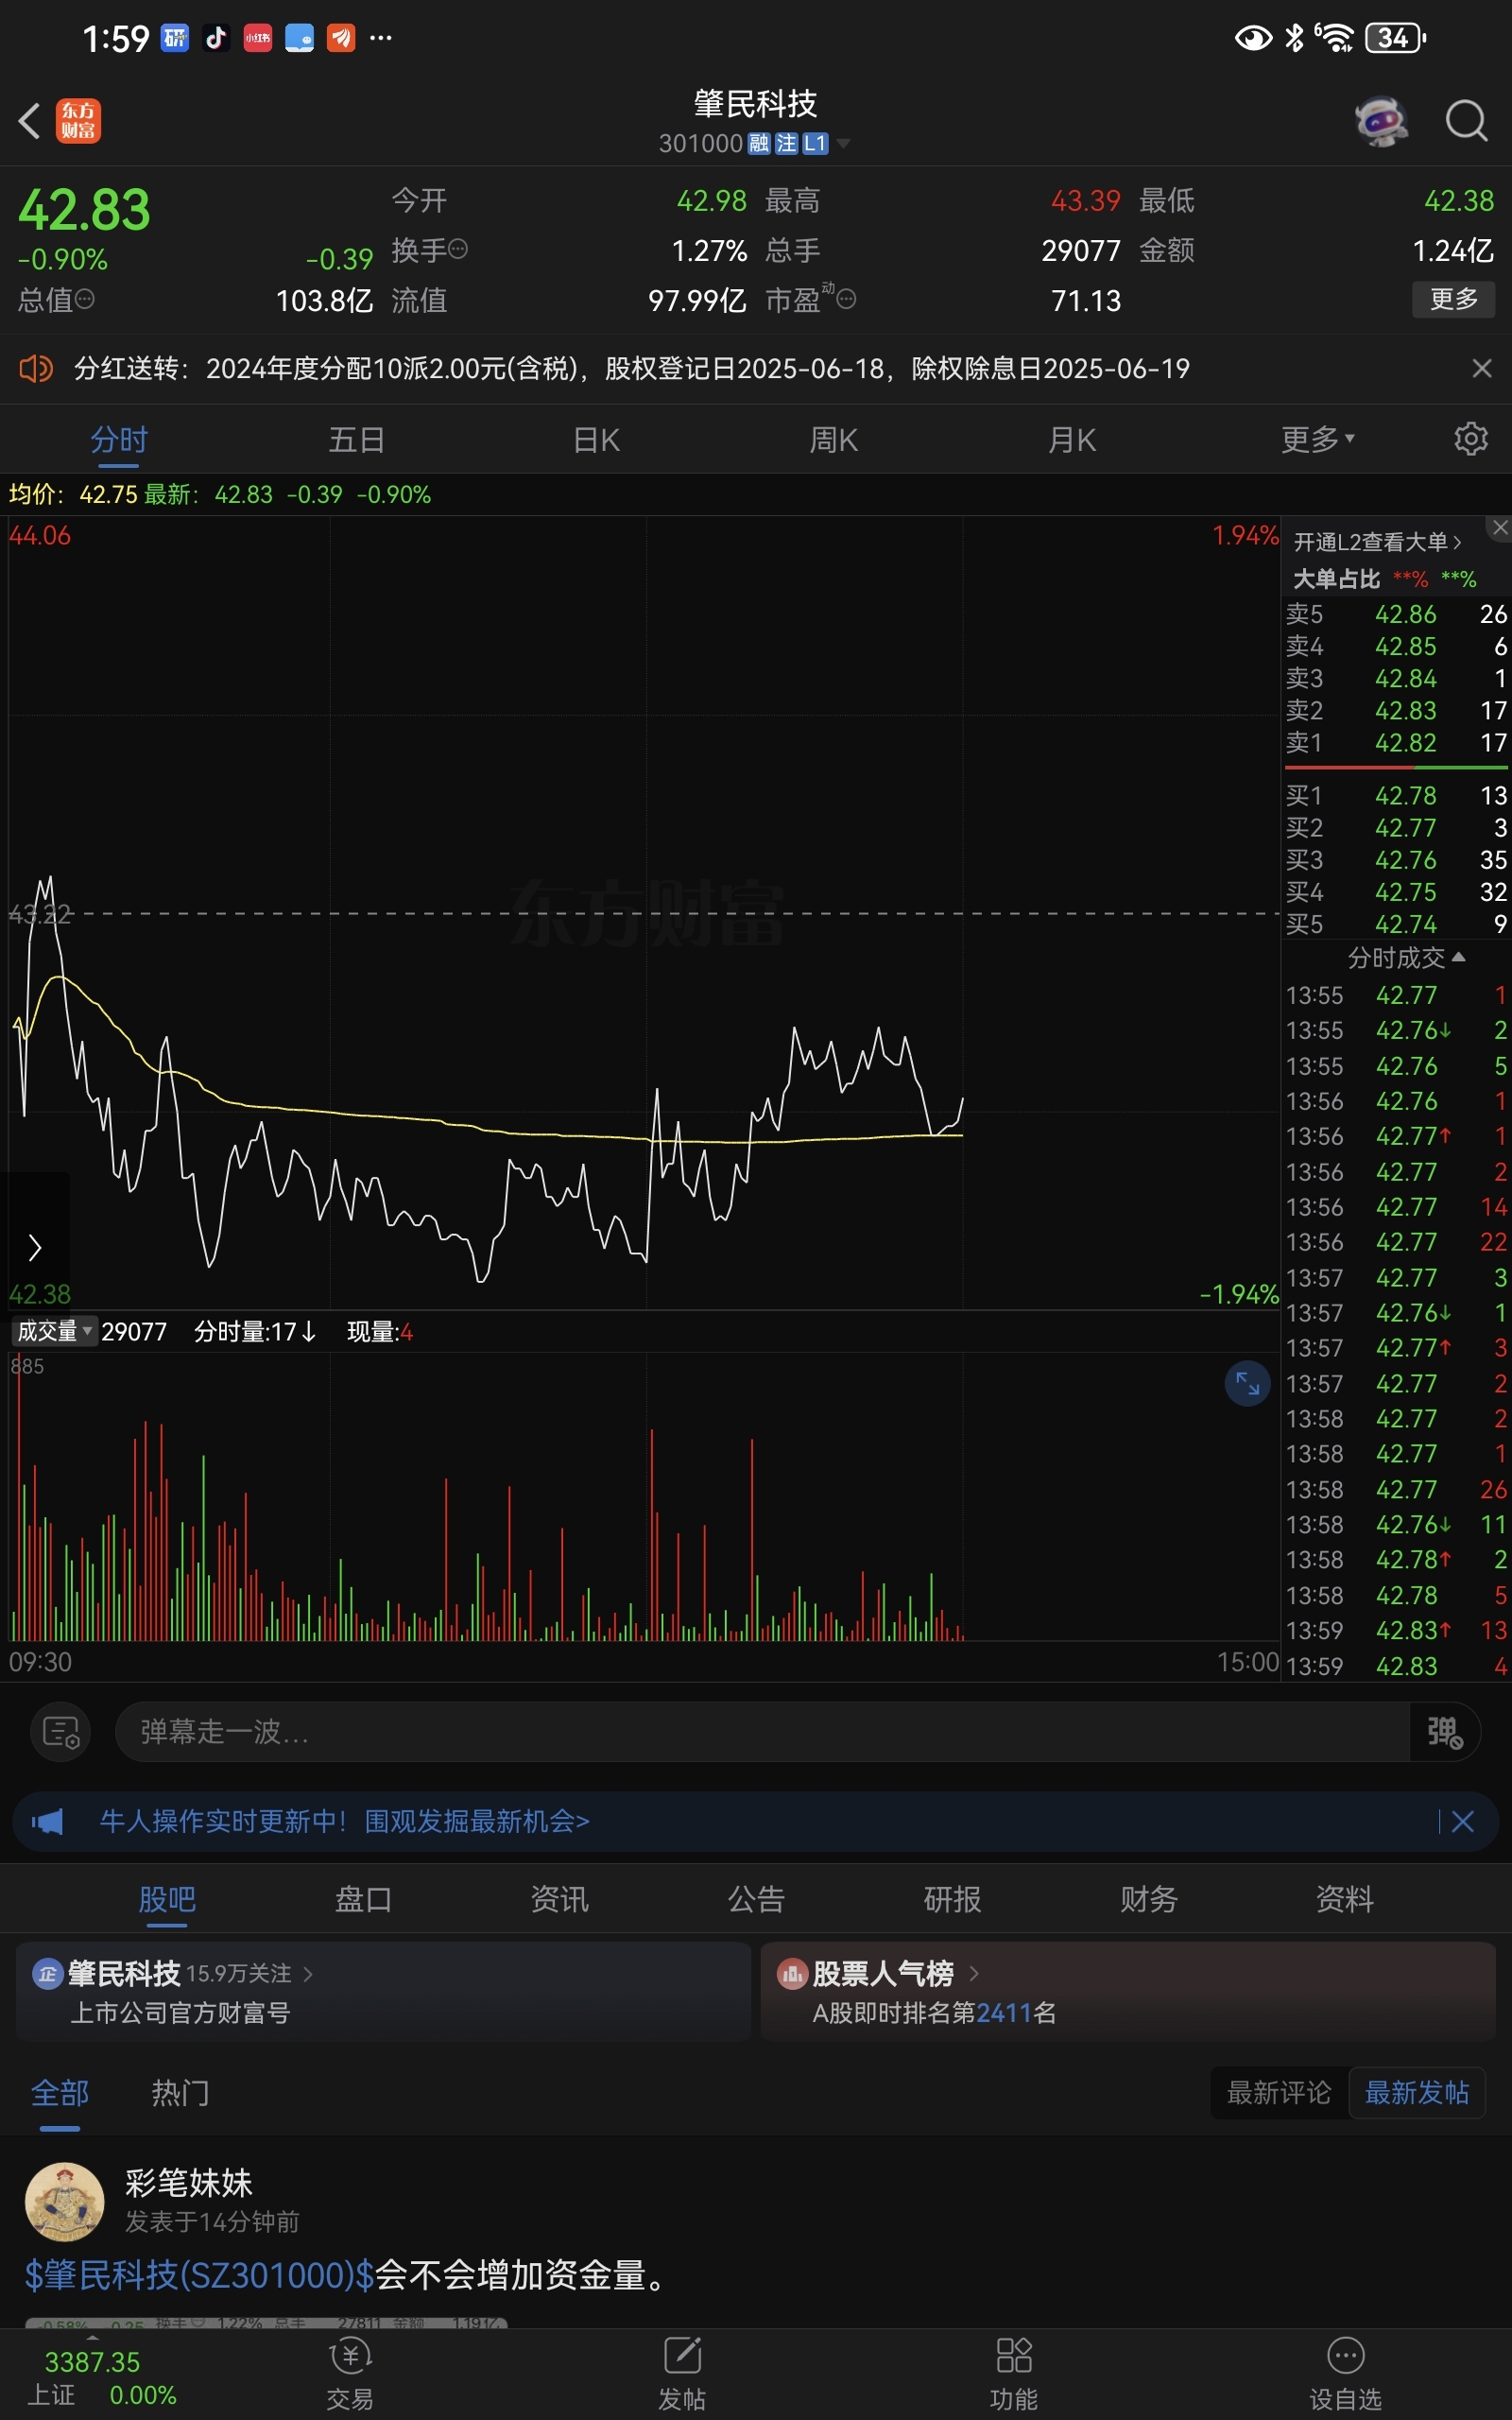This screenshot has height=2420, width=1512.
Task: Close the L2 large-order promo panel
Action: point(1500,527)
